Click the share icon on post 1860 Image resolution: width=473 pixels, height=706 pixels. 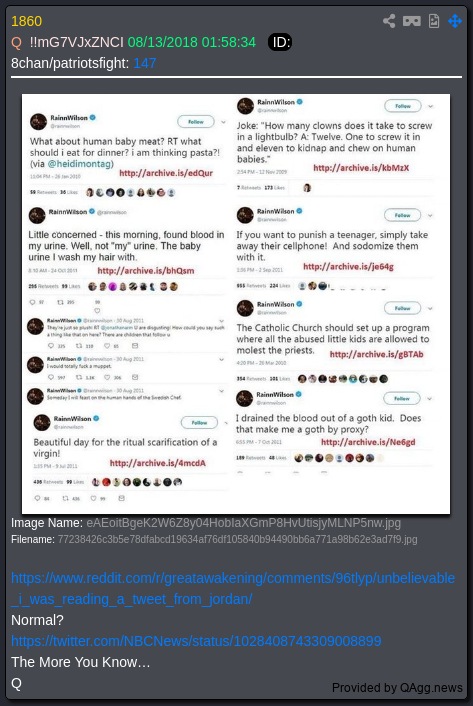pos(389,21)
